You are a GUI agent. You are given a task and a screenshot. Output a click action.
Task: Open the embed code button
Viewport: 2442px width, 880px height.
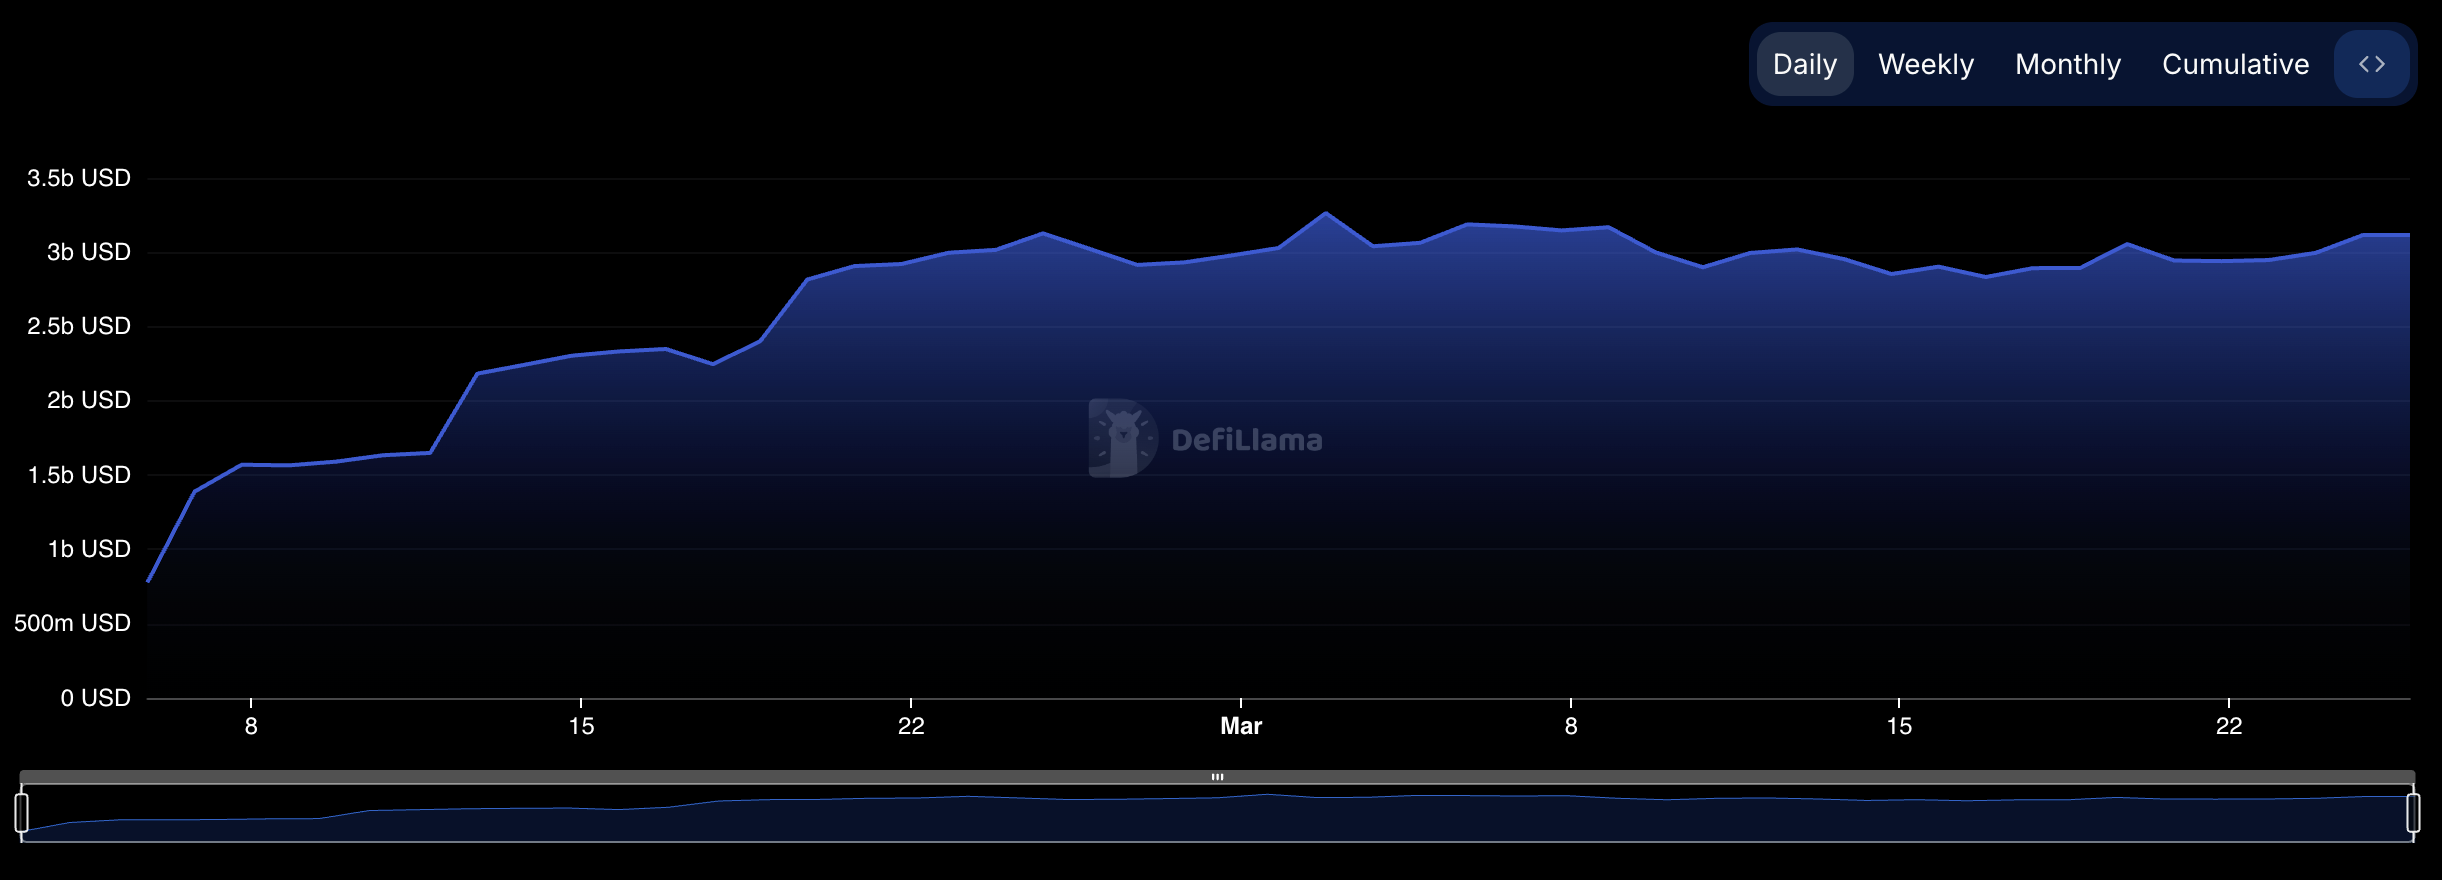2372,64
